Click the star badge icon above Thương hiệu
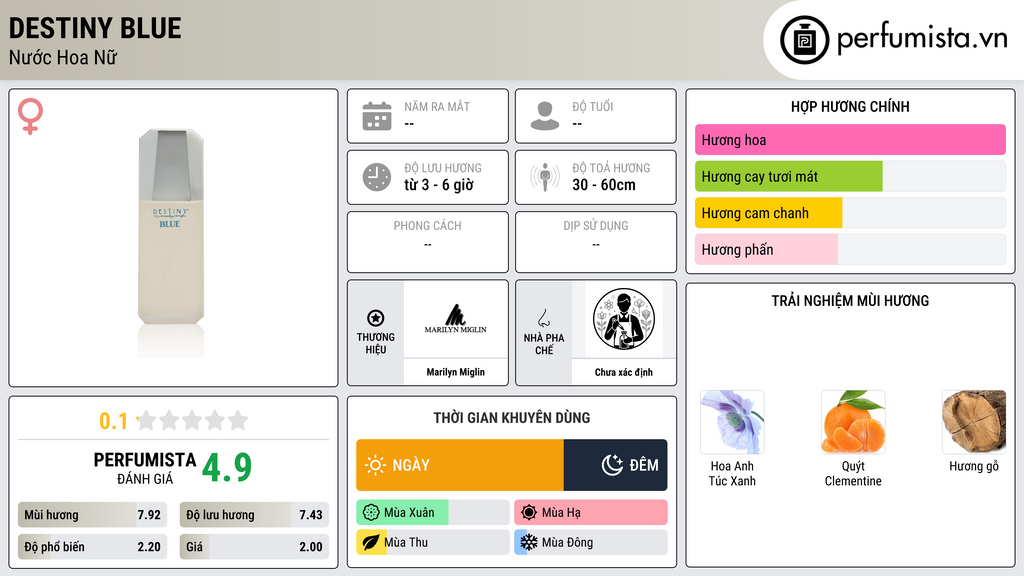1024x576 pixels. 376,318
